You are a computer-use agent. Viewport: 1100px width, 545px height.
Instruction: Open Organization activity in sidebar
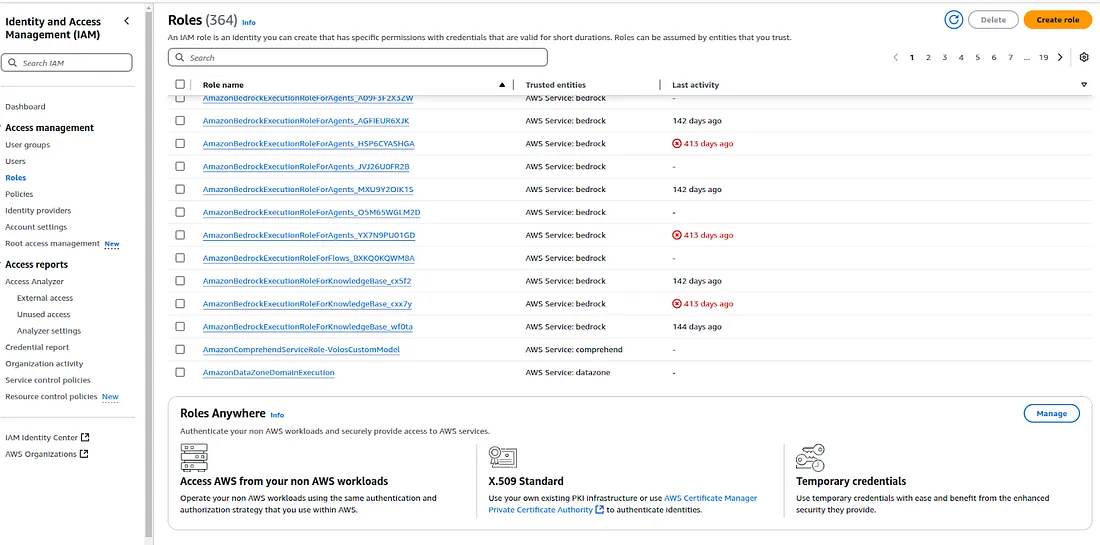pyautogui.click(x=44, y=363)
